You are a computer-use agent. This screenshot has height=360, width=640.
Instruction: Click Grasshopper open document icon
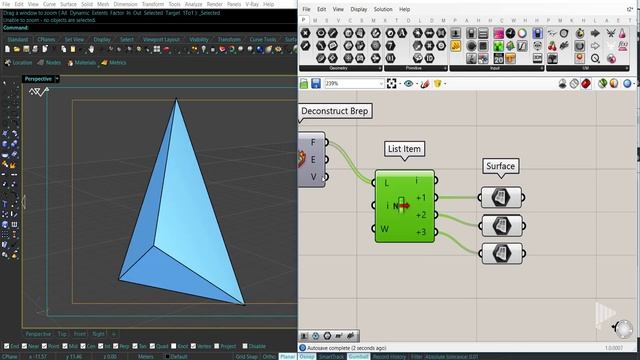[304, 84]
